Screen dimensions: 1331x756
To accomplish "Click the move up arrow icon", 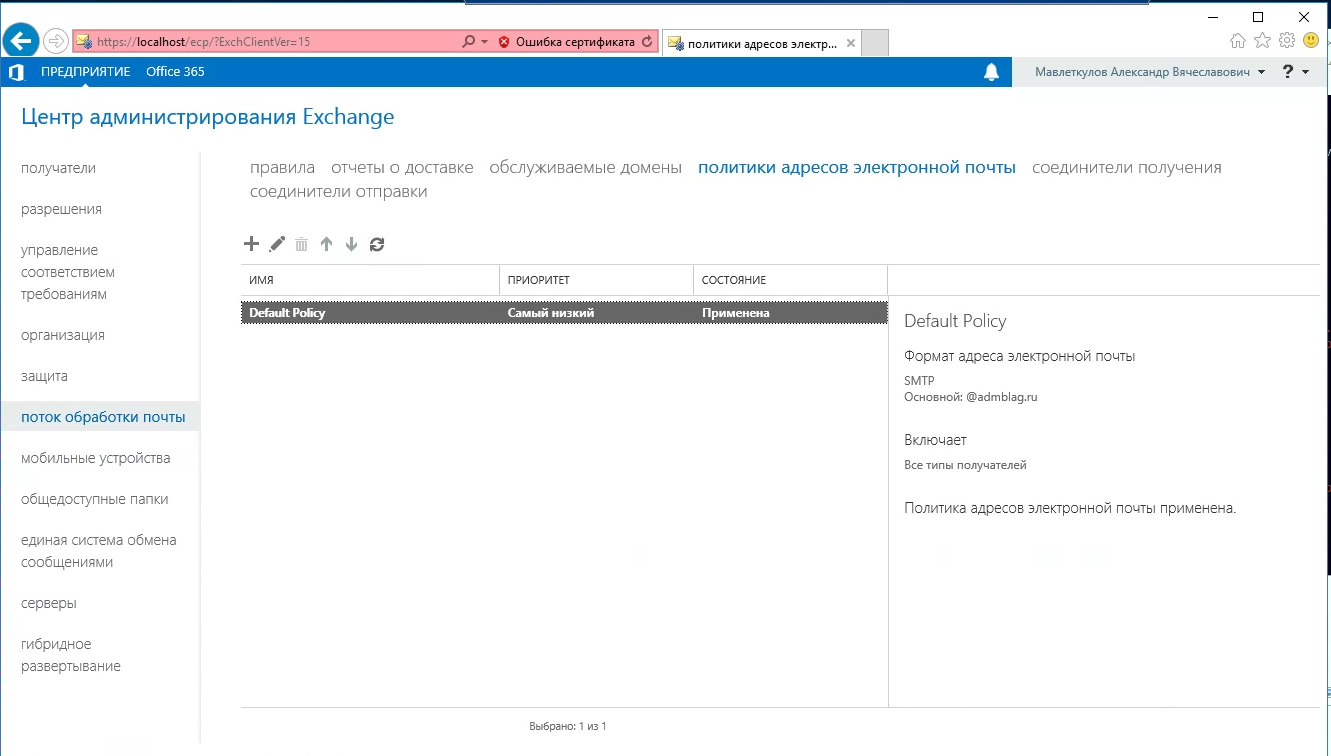I will tap(326, 244).
